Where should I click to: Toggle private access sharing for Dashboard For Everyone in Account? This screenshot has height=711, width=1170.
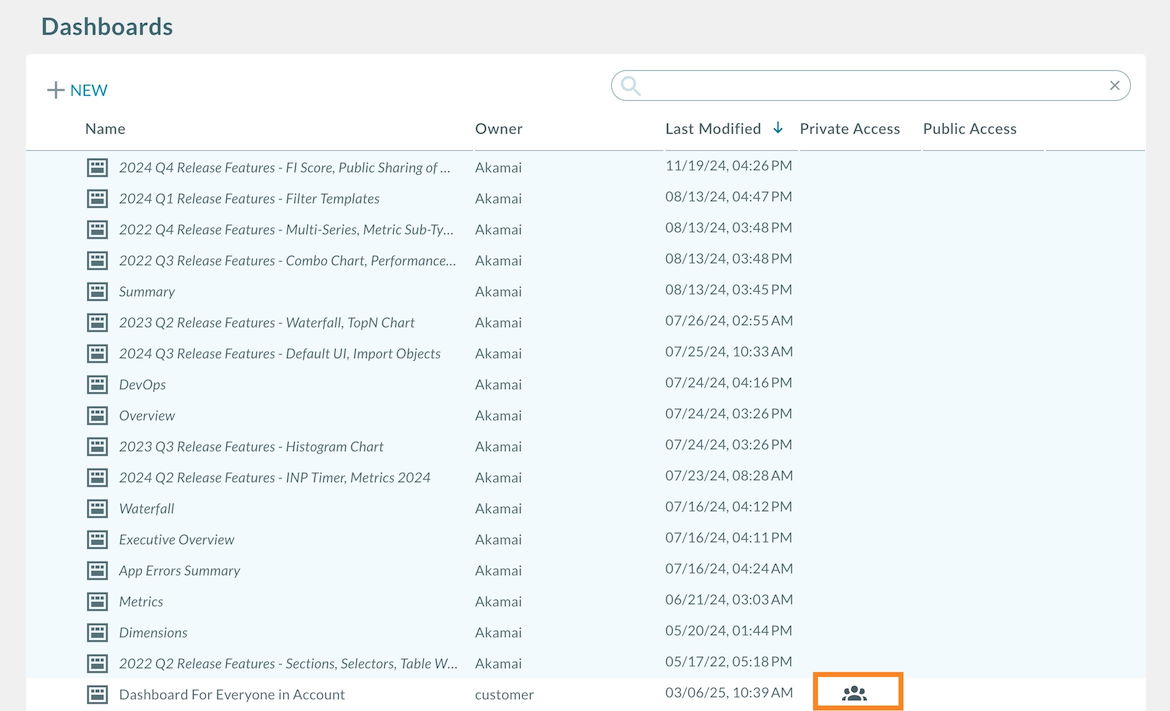(857, 691)
